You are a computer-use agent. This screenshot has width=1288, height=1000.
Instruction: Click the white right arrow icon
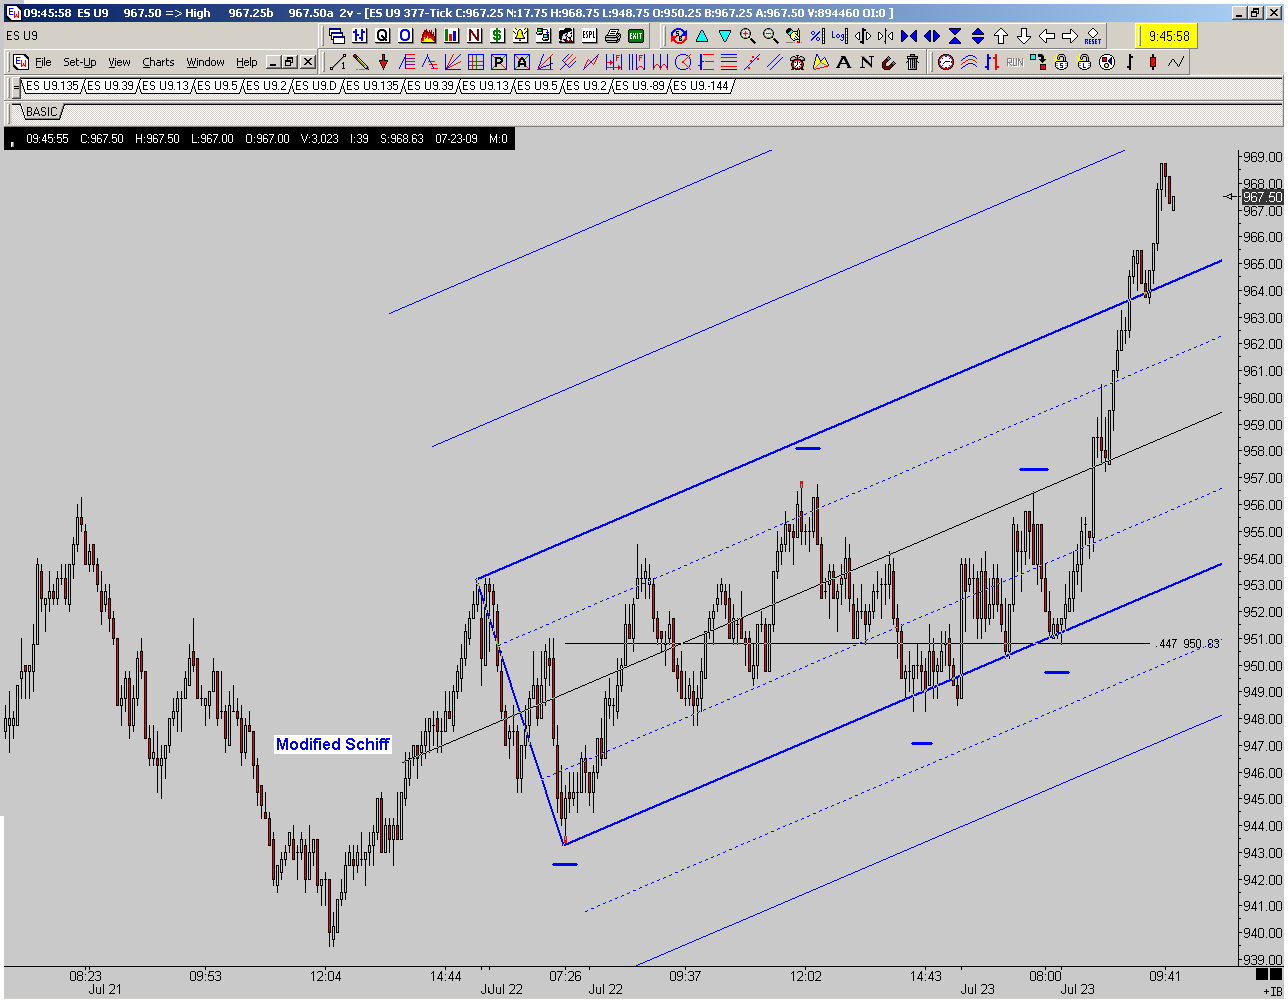coord(1070,36)
